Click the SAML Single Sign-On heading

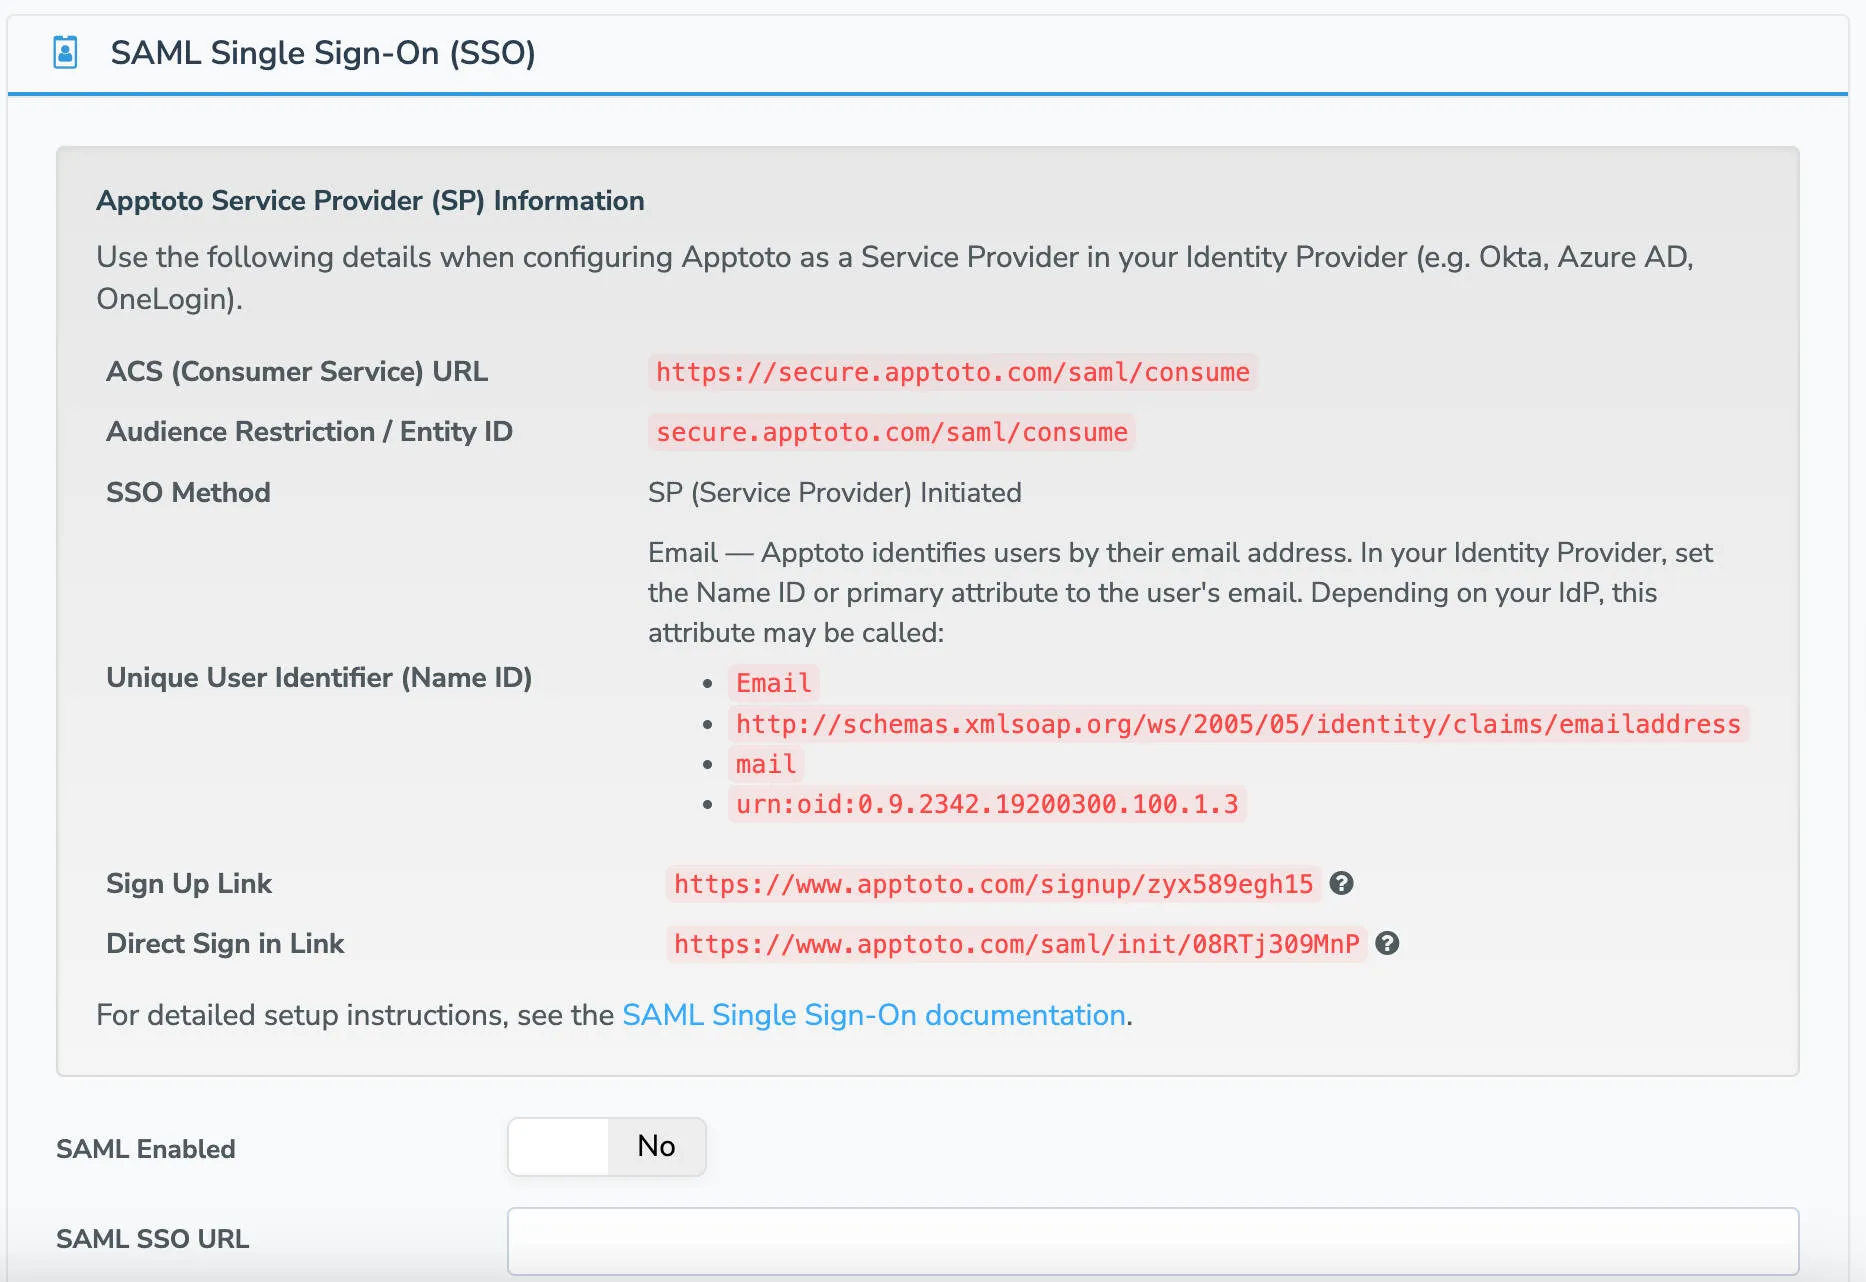[323, 53]
